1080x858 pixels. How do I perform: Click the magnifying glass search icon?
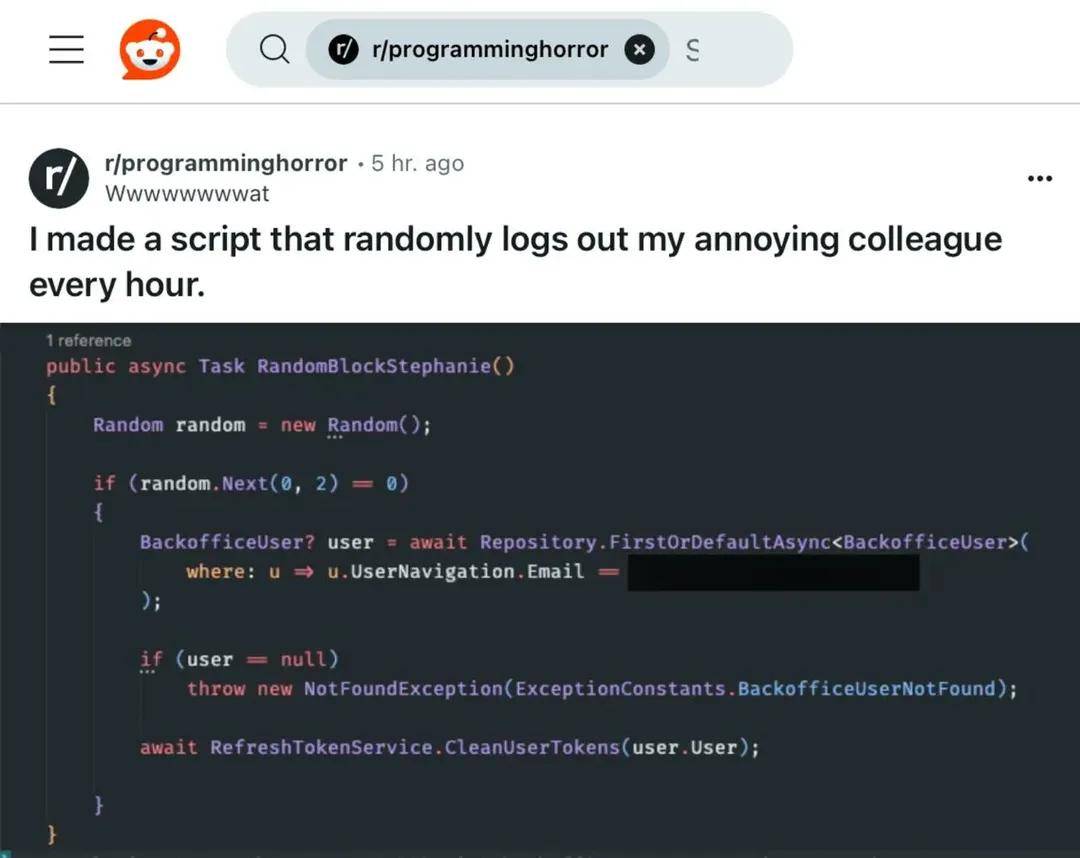pyautogui.click(x=274, y=50)
